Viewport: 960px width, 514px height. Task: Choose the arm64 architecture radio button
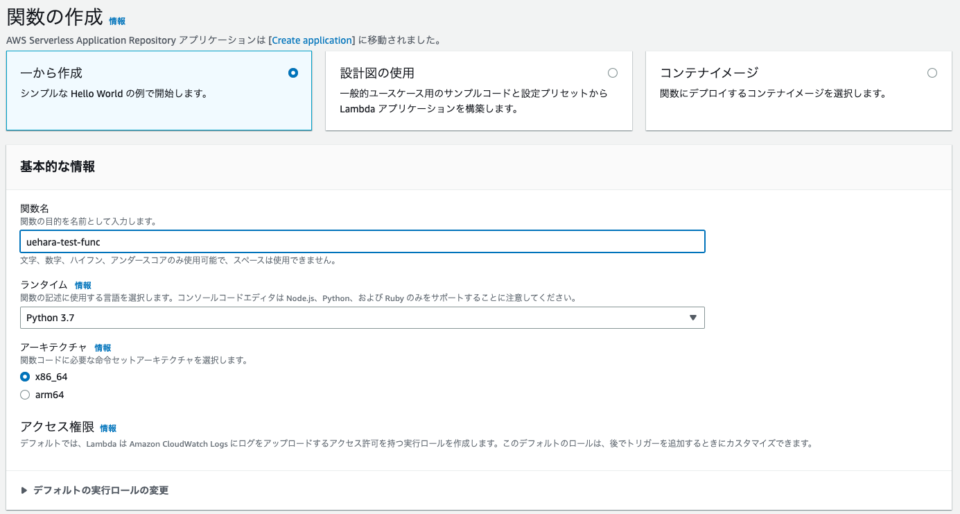coord(25,394)
